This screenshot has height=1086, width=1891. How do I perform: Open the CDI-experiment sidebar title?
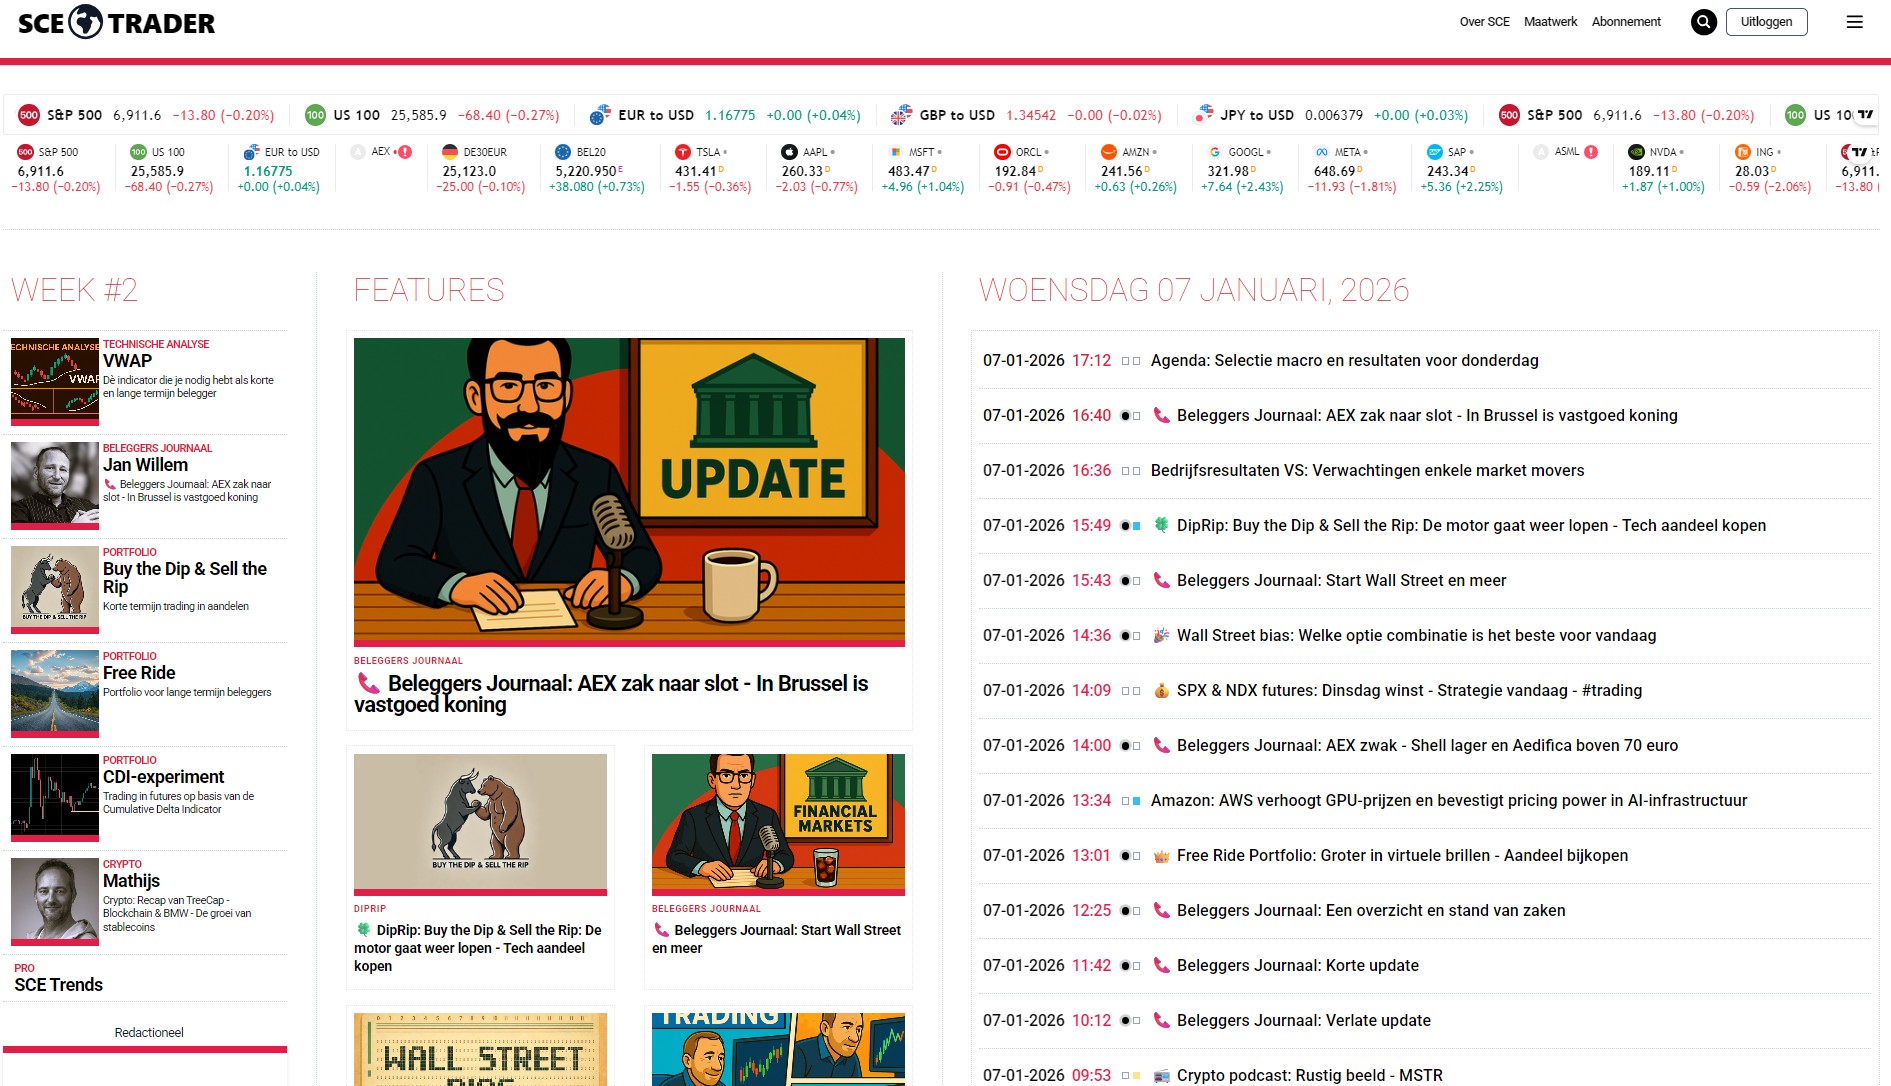163,777
